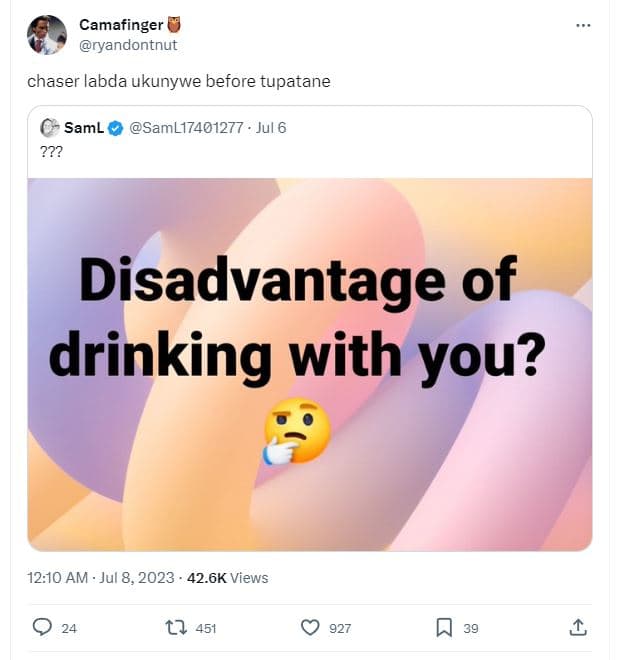Click the SamL name in quoted tweet
This screenshot has height=660, width=618.
pos(84,128)
